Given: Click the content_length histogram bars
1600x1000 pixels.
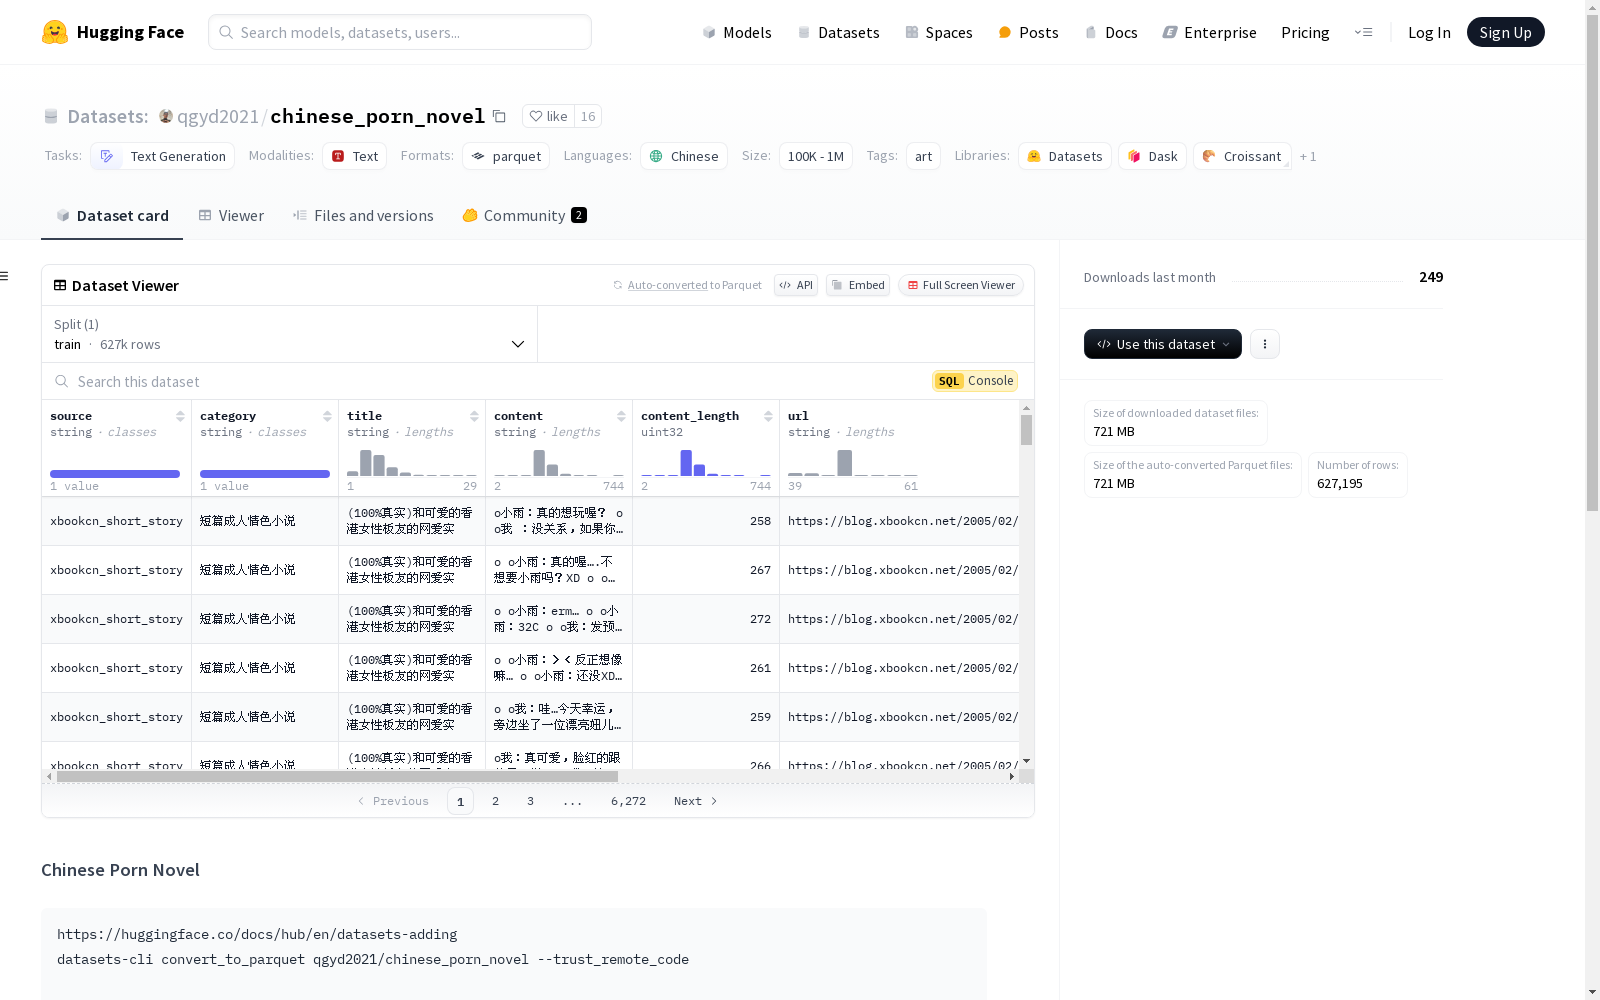Looking at the screenshot, I should (706, 463).
